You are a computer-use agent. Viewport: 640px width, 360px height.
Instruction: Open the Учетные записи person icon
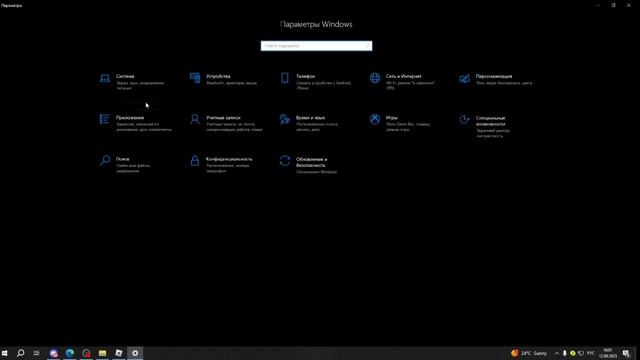(x=195, y=119)
